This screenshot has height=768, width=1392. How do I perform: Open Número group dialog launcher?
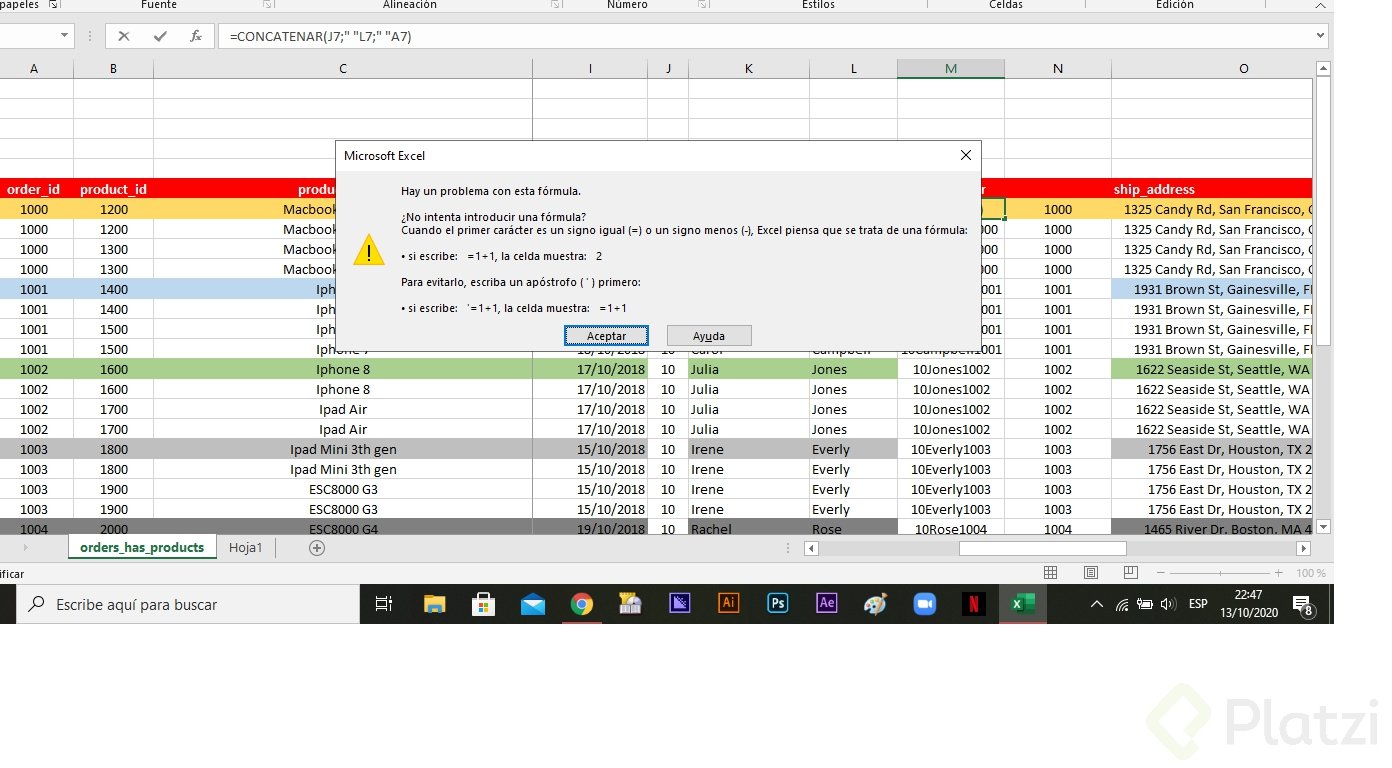[x=703, y=5]
